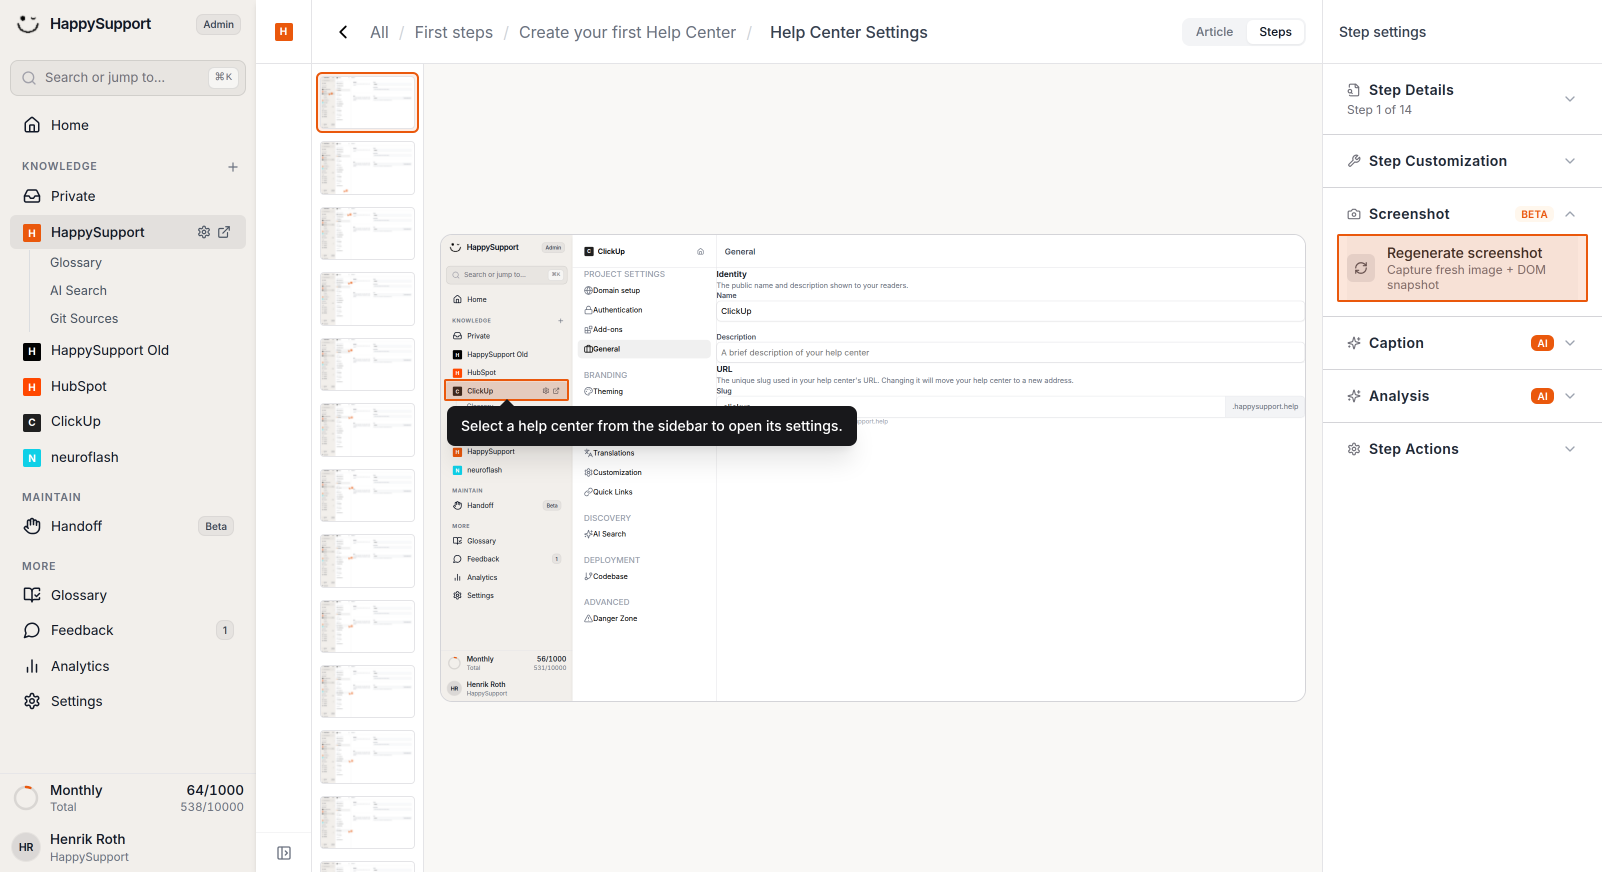Image resolution: width=1602 pixels, height=872 pixels.
Task: Expand the Step Actions section
Action: [1570, 449]
